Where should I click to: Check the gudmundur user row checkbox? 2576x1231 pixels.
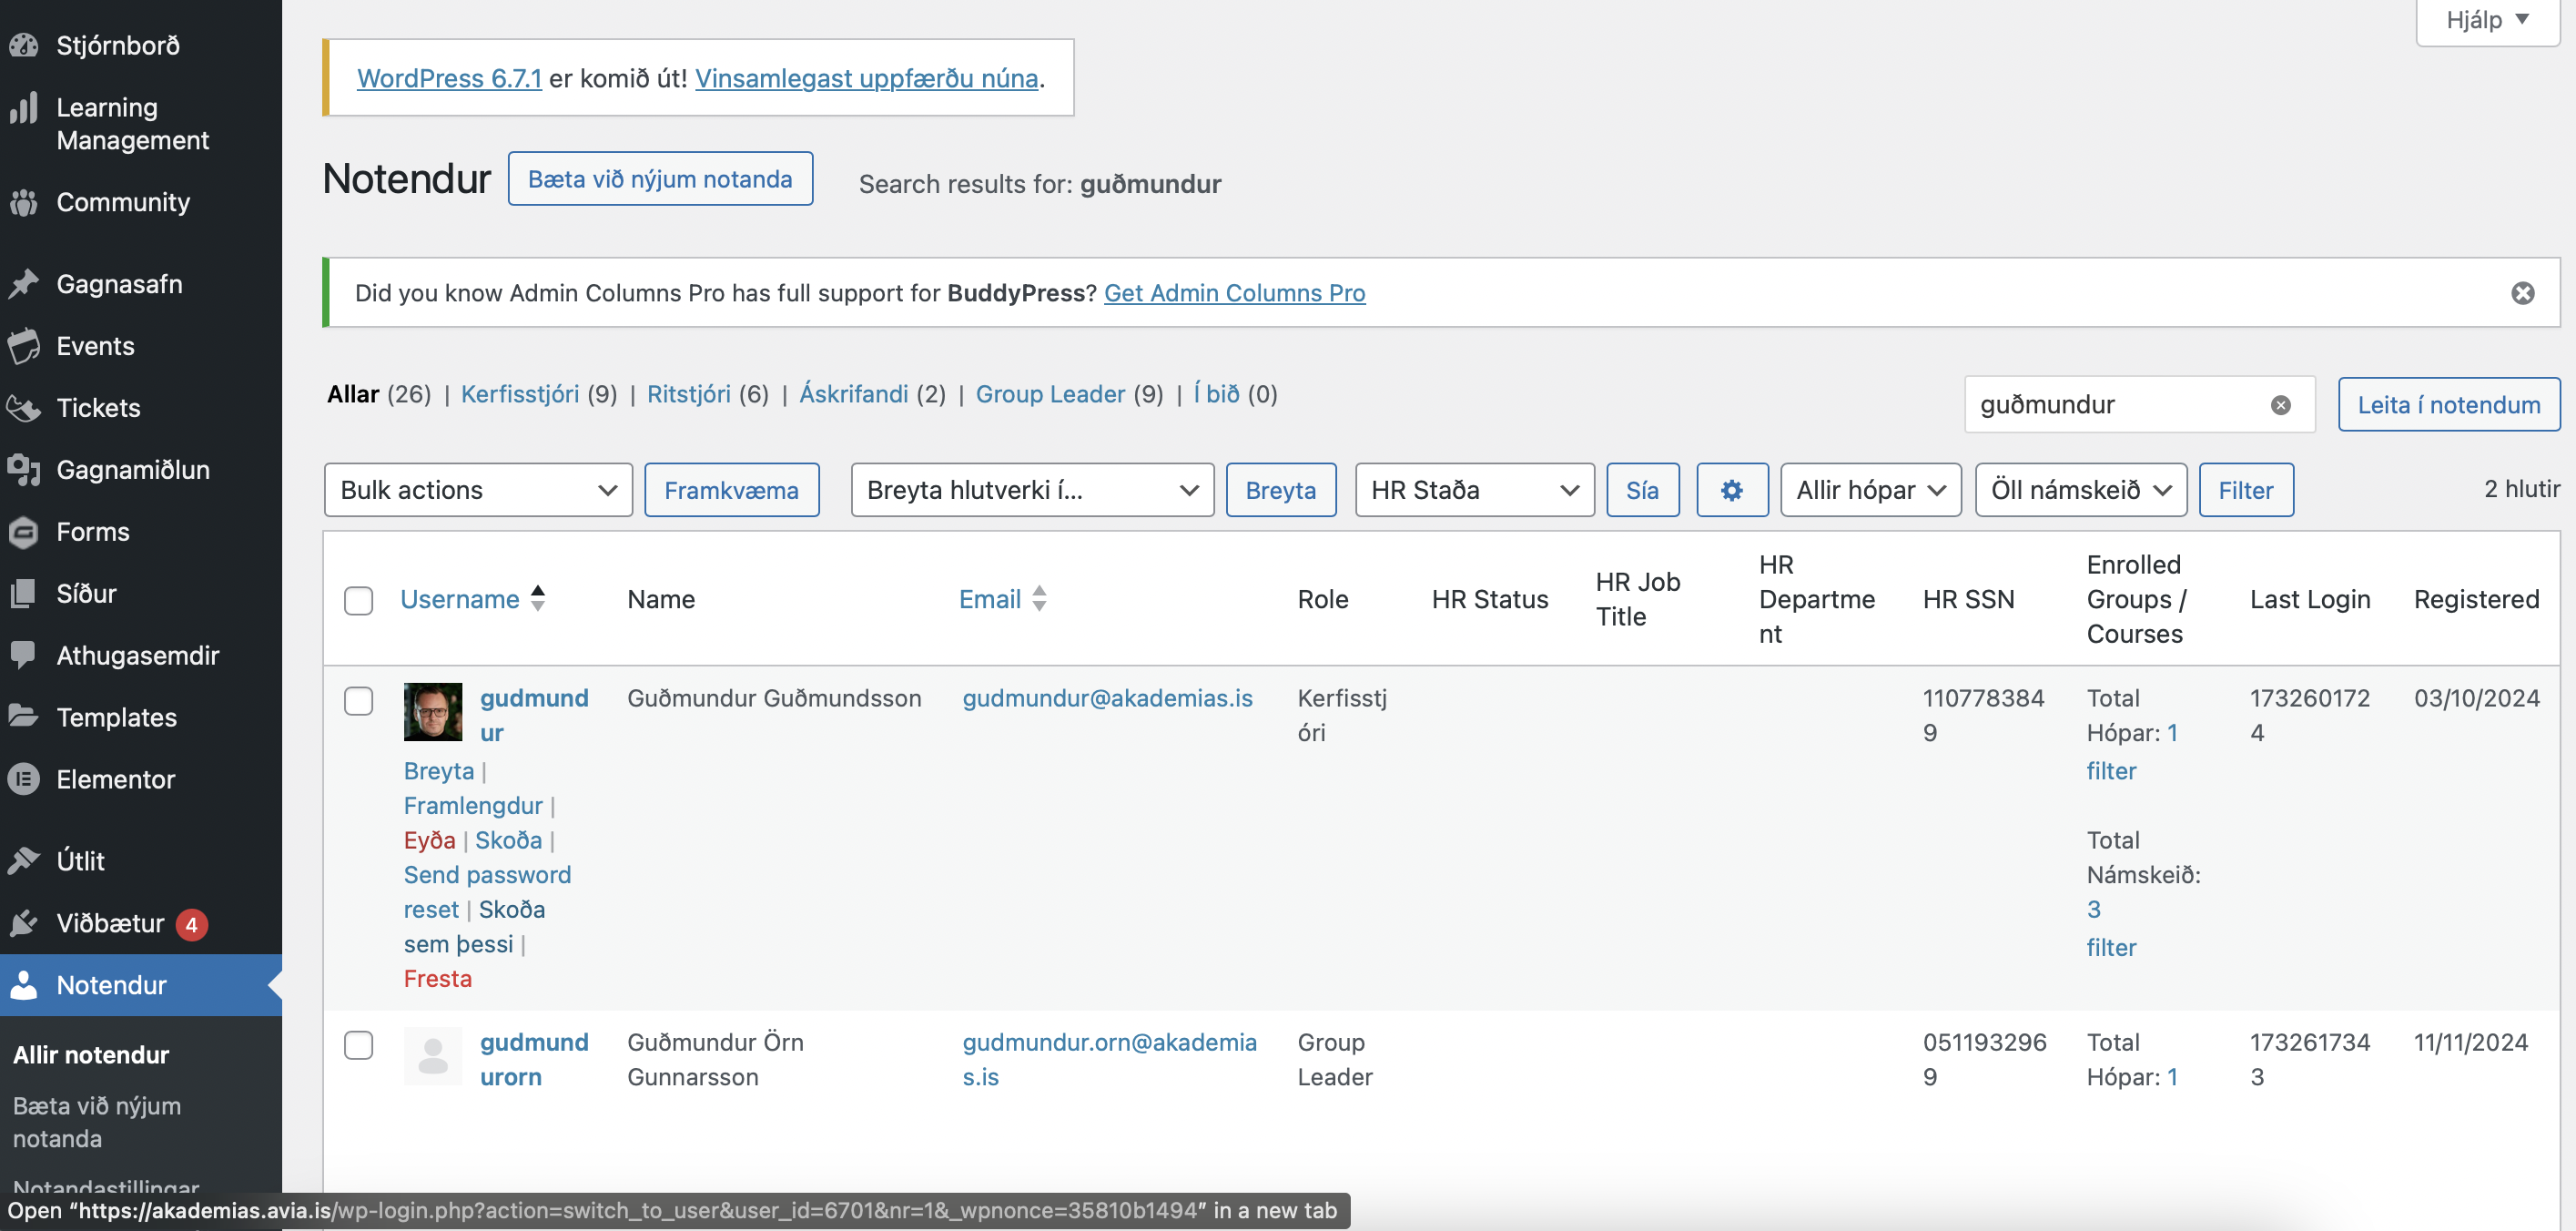358,700
